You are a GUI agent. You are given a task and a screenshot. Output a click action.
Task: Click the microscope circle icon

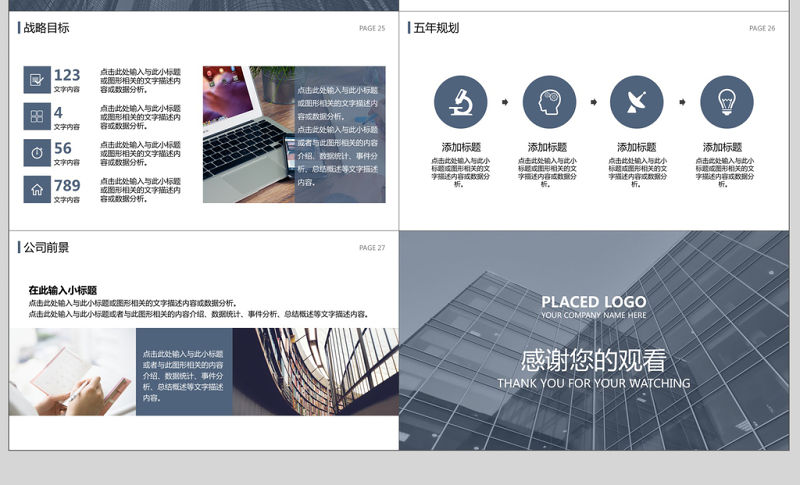[460, 102]
